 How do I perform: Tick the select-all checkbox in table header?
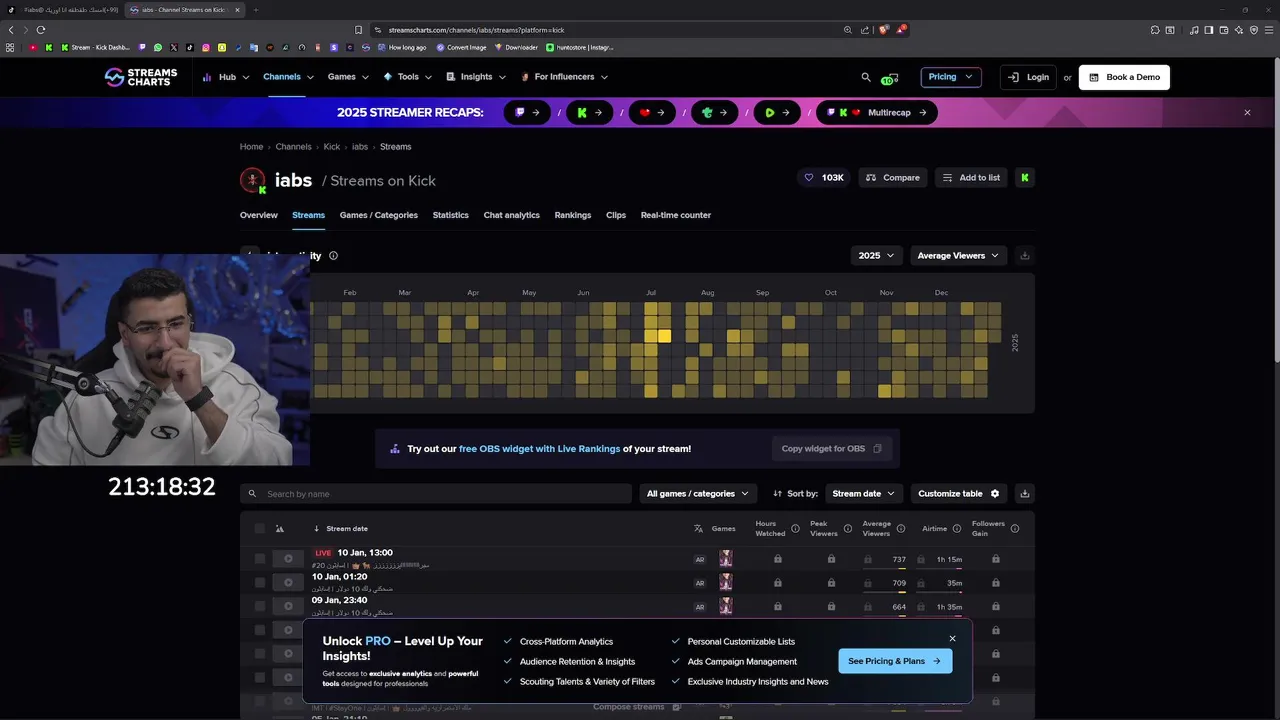tap(260, 529)
